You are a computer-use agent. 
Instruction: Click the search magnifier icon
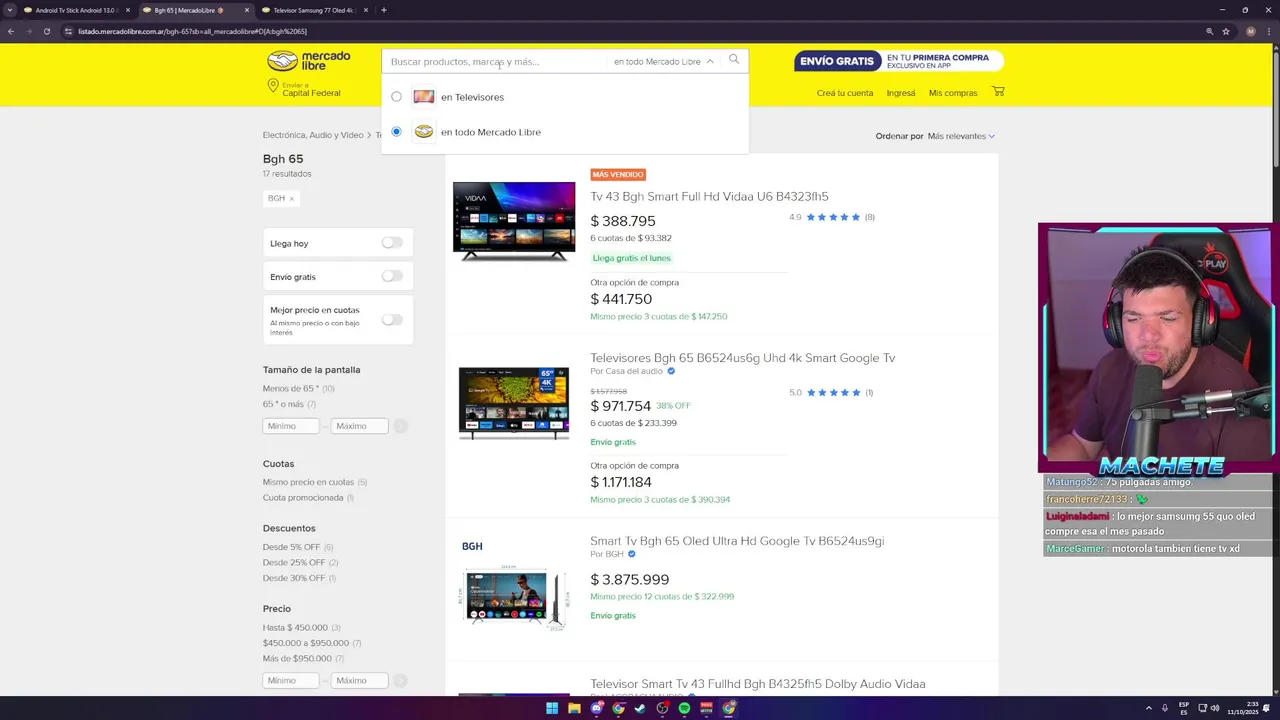pos(734,60)
